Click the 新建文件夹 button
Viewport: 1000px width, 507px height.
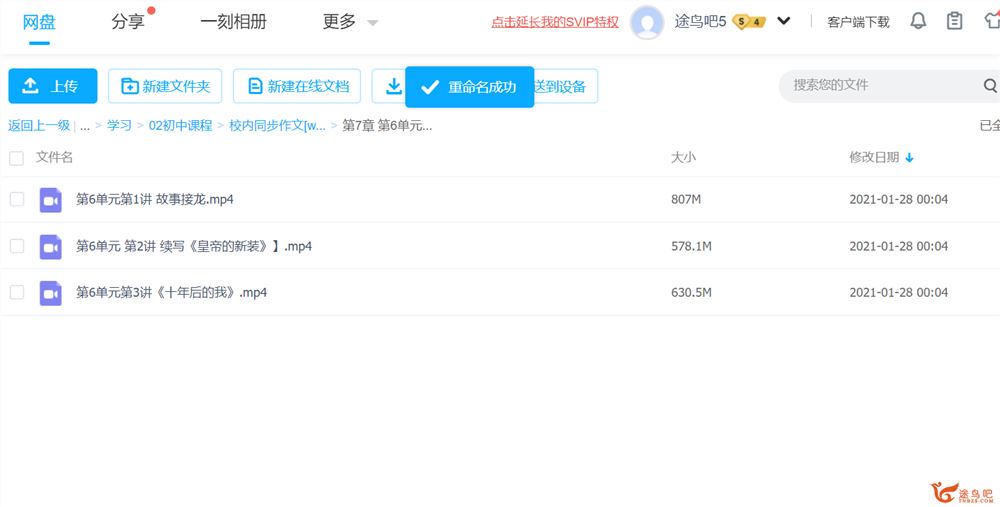(165, 86)
